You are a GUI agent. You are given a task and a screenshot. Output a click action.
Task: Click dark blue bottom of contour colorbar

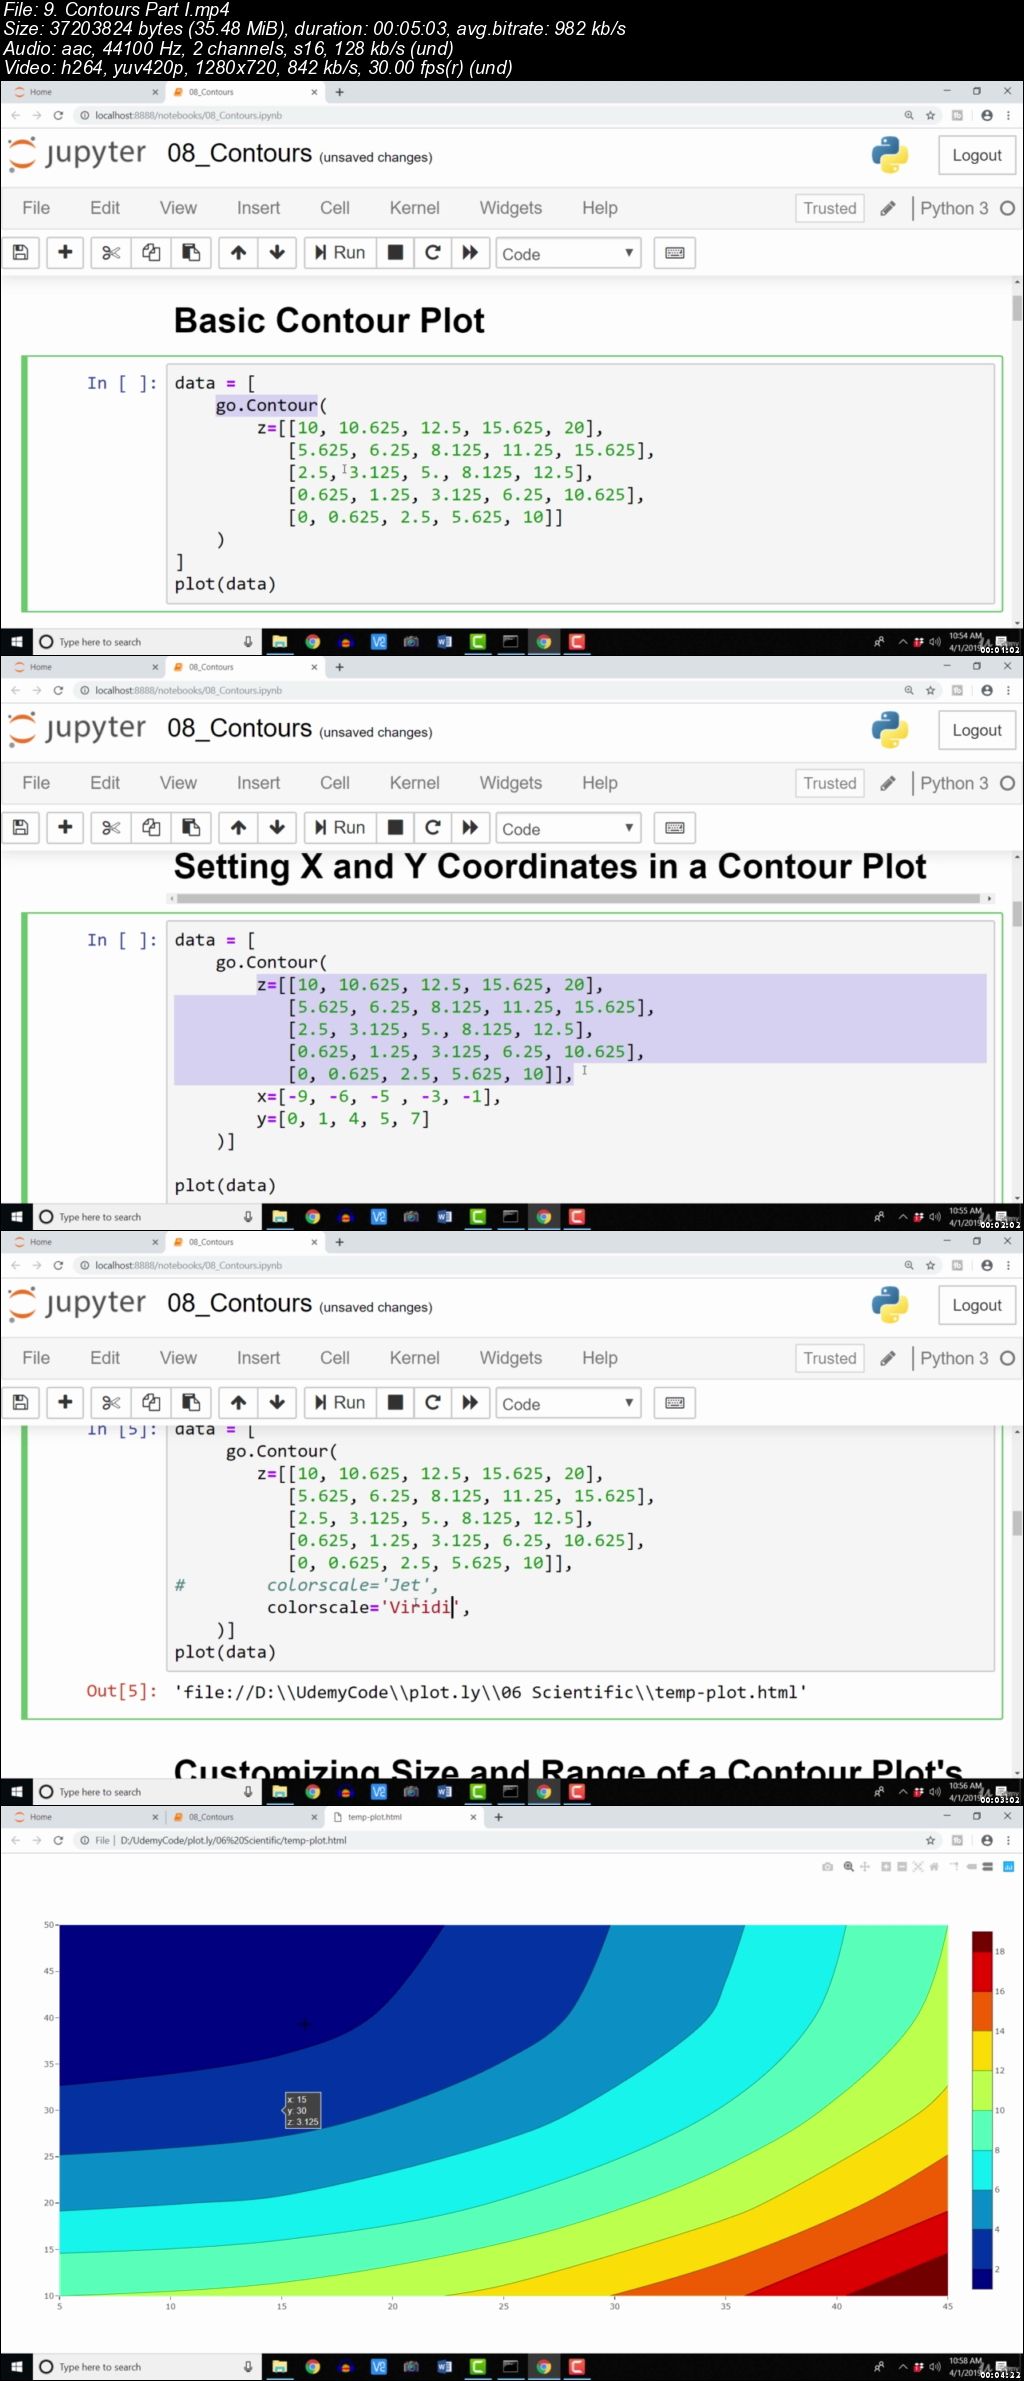coord(982,2280)
